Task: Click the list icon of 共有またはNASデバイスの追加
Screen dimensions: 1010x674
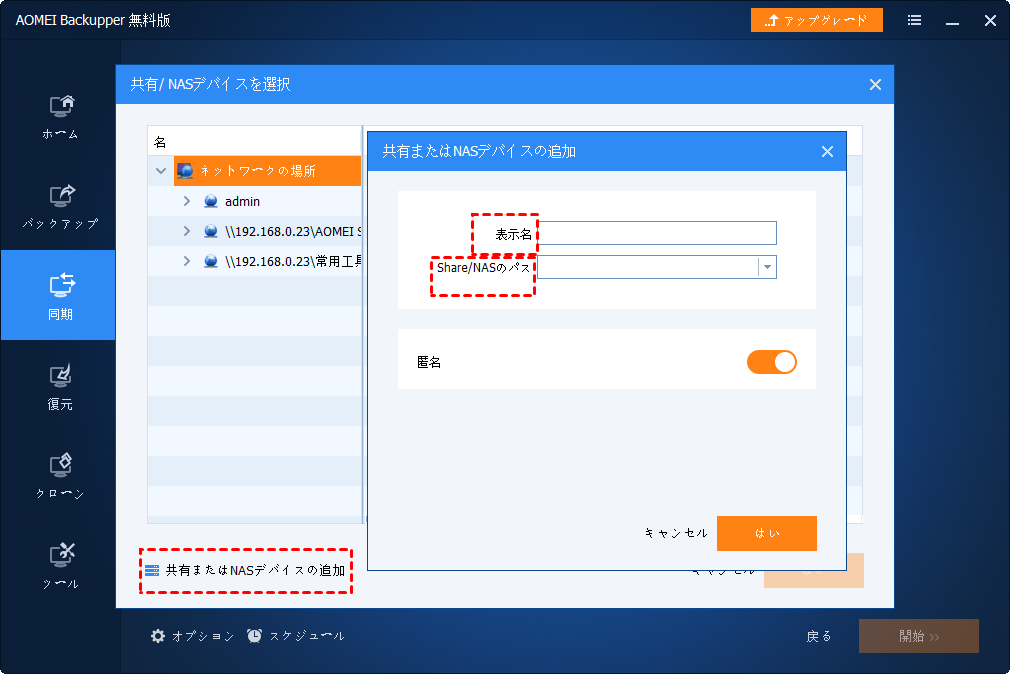Action: [152, 570]
